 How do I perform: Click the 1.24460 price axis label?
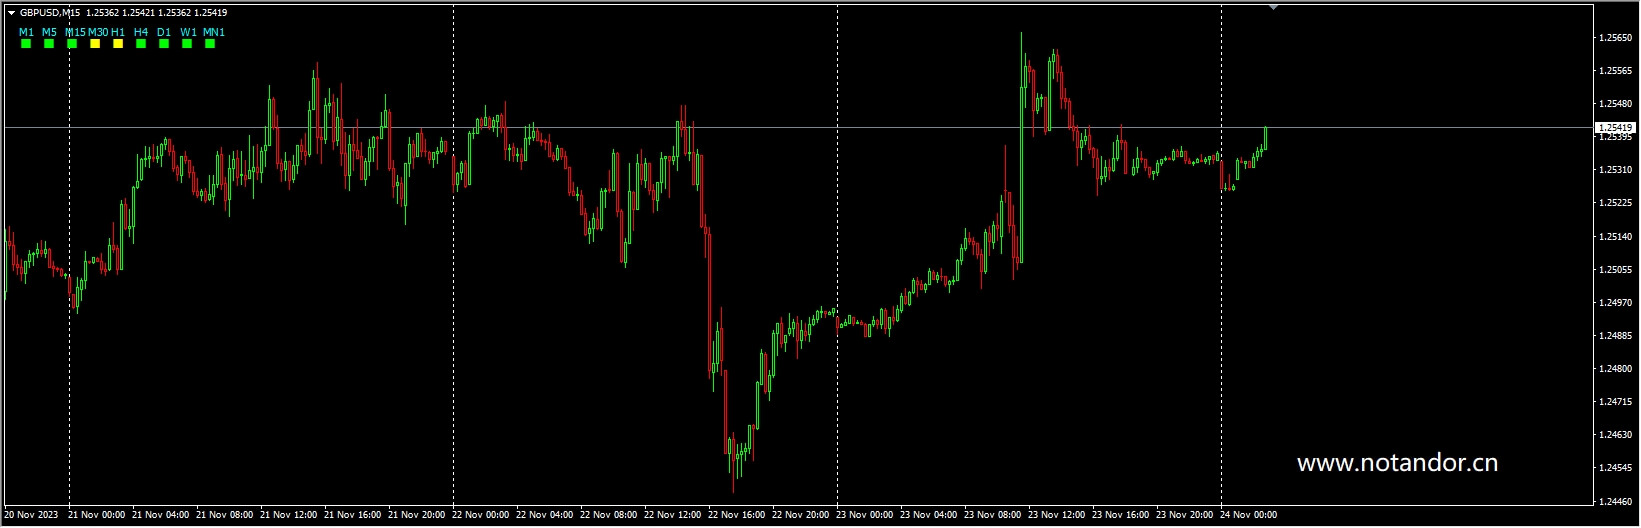[1616, 501]
